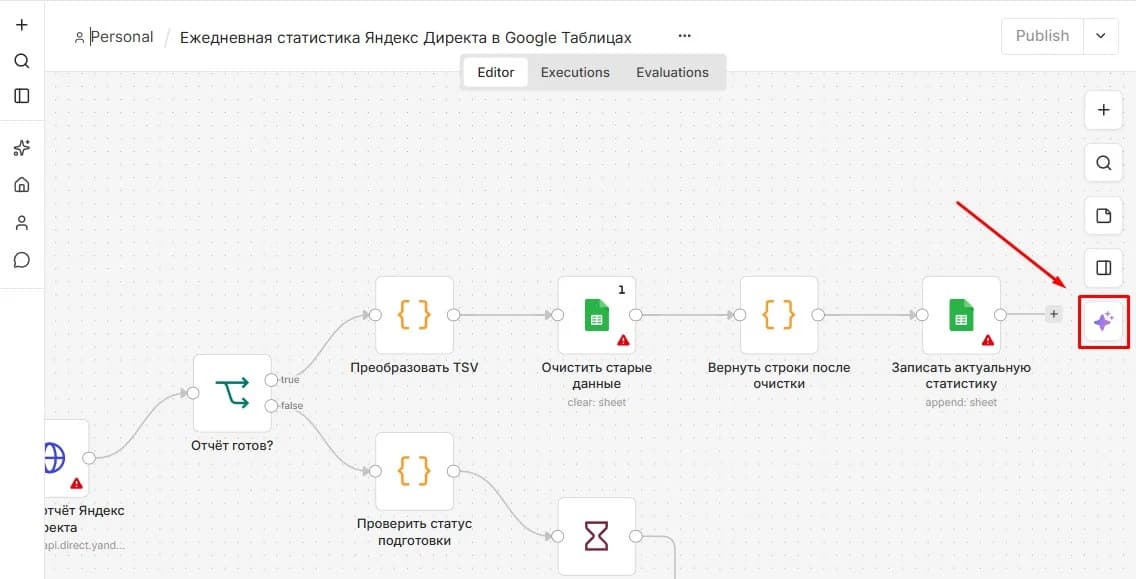The image size is (1136, 579).
Task: Click warning triangle on the HTTP globe node
Action: [76, 483]
